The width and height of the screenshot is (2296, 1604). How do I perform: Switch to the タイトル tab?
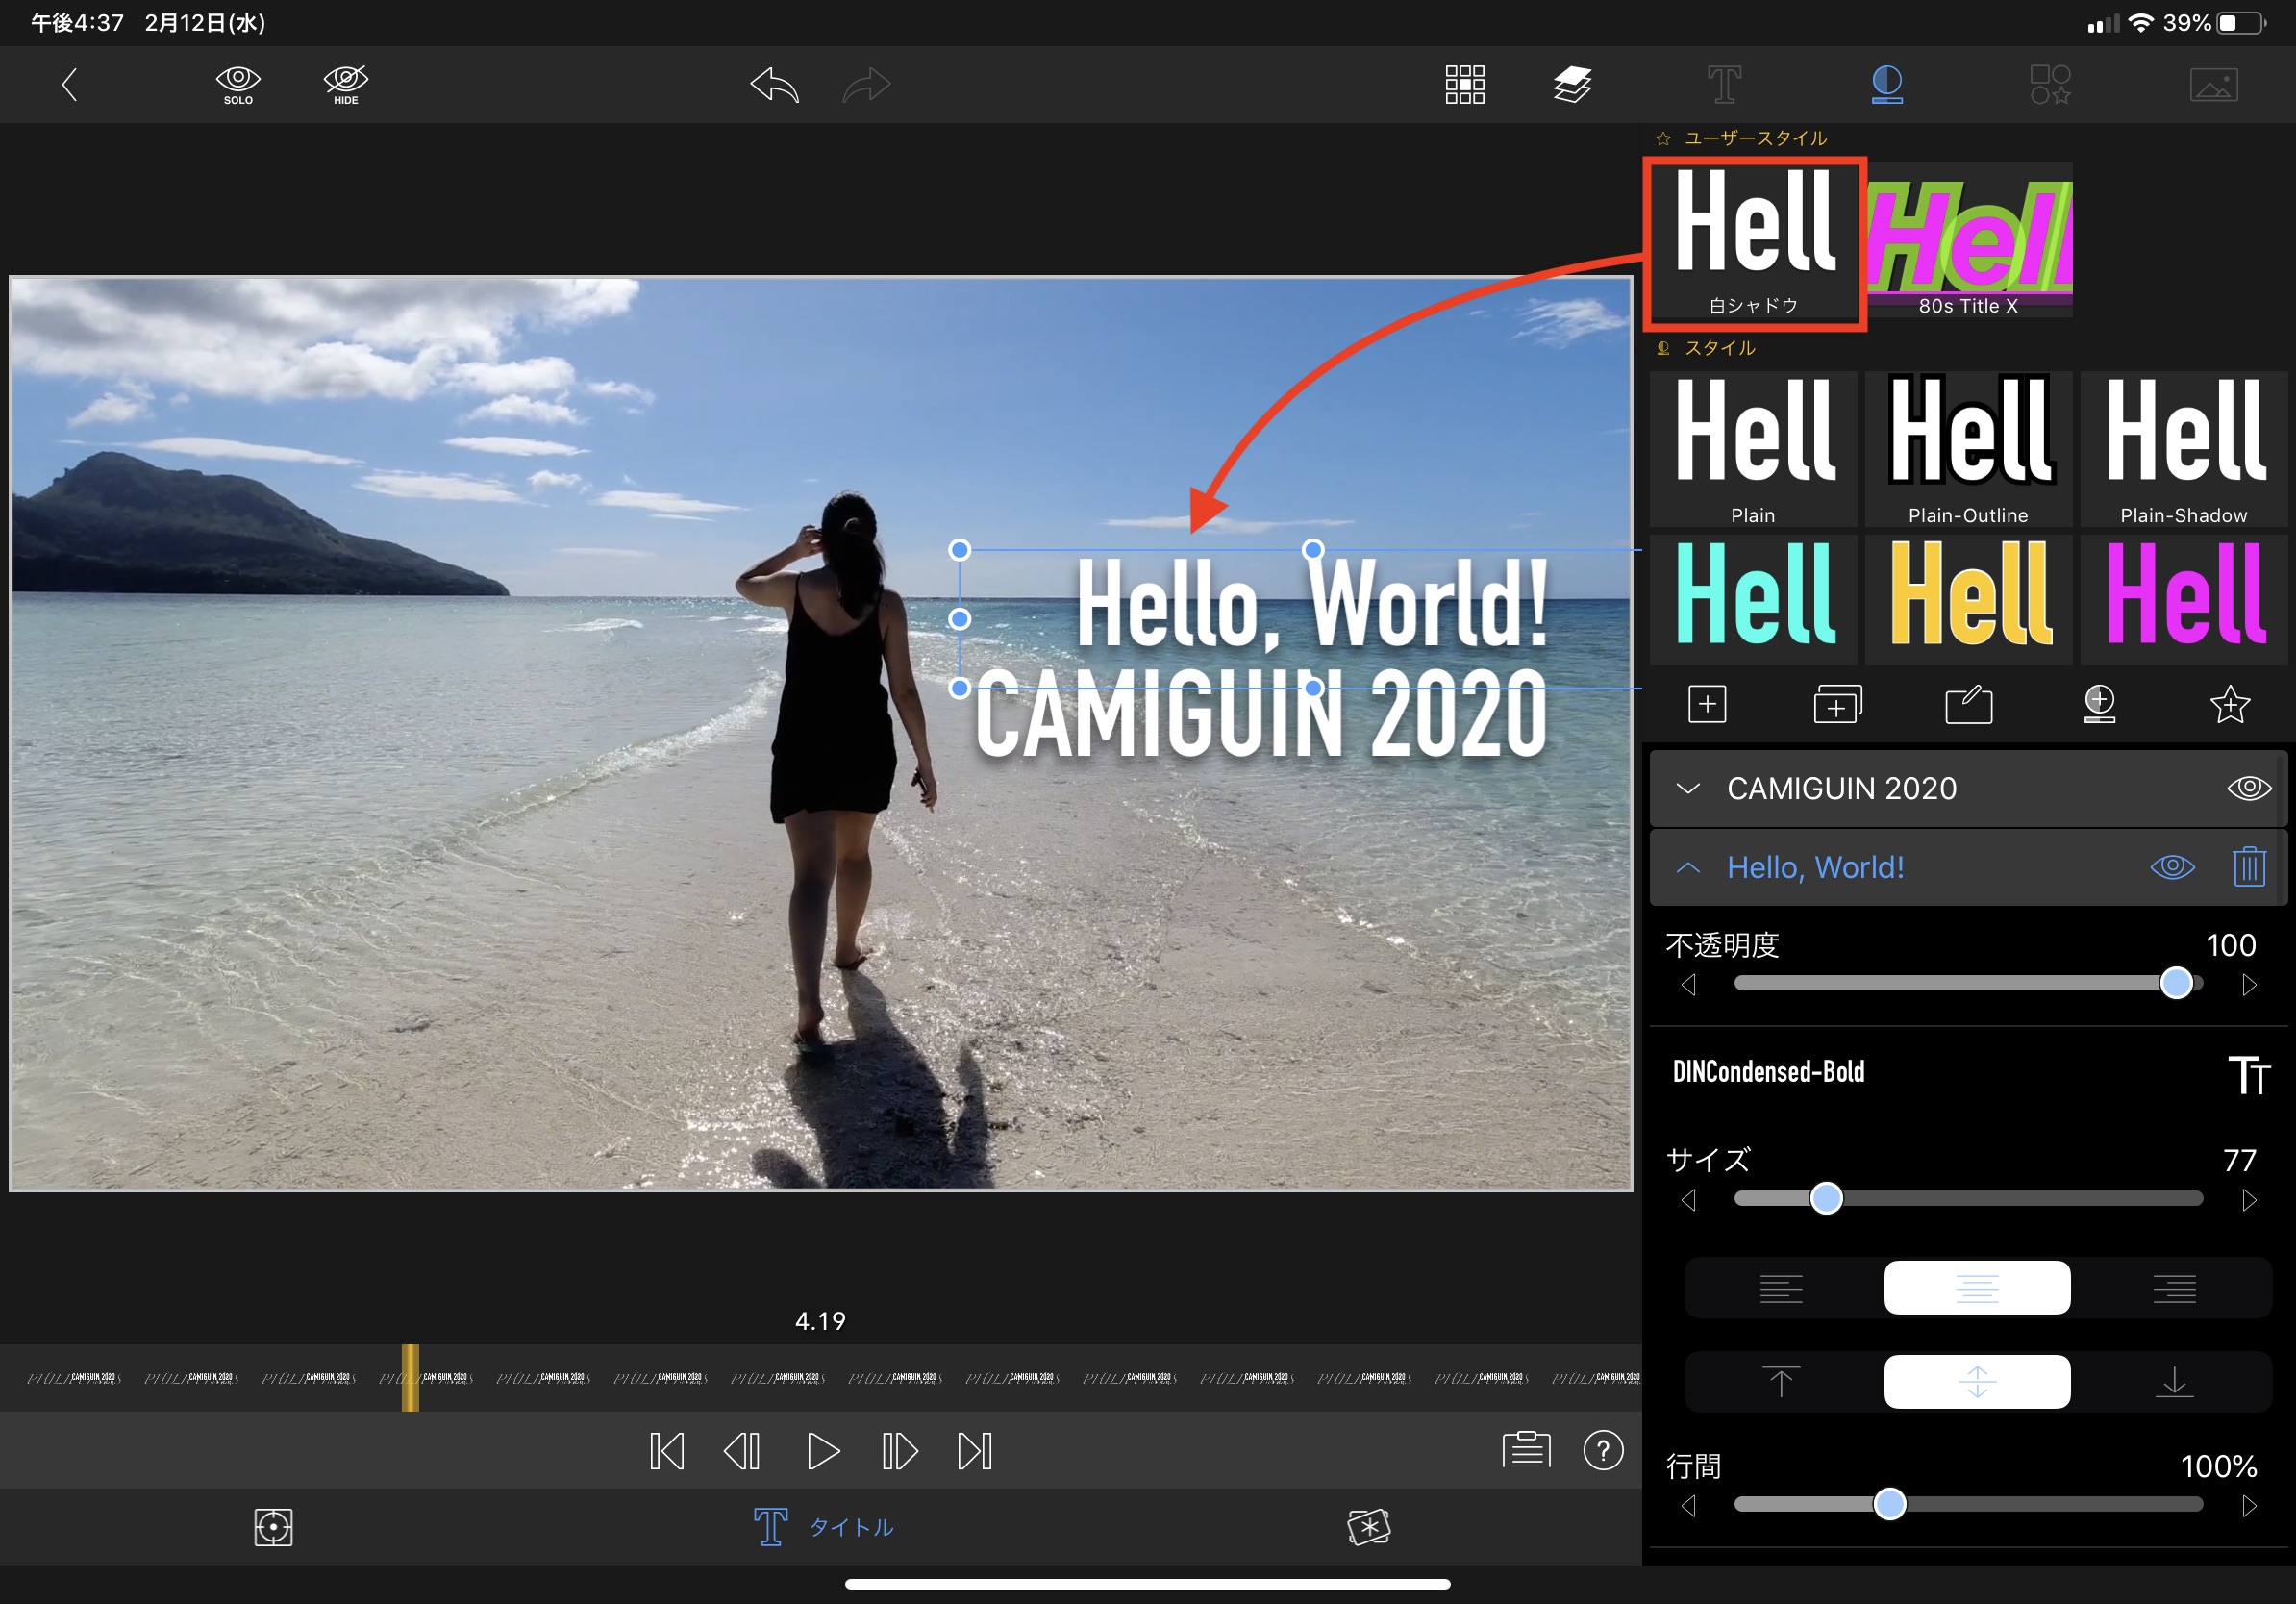(824, 1527)
